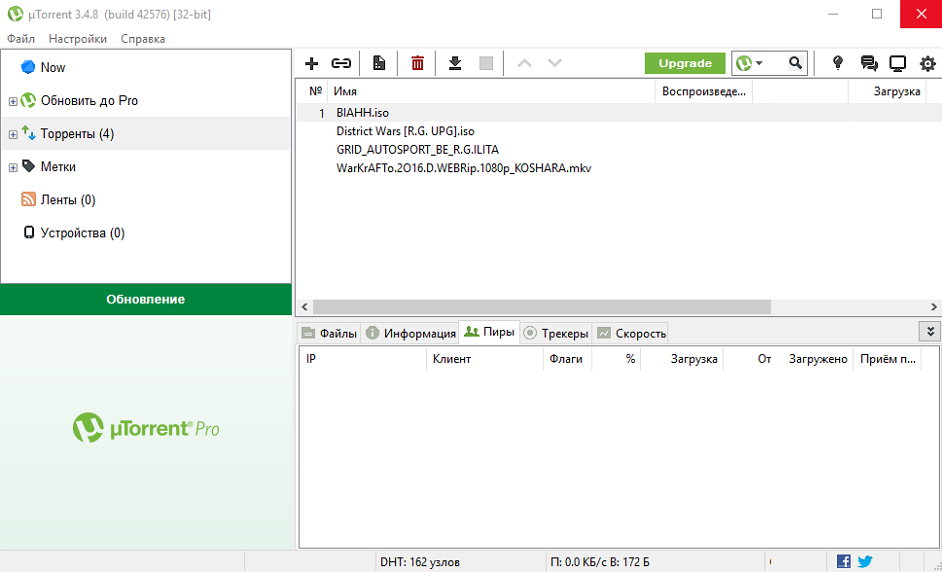Sort by the Имя column header
This screenshot has width=942, height=572.
pyautogui.click(x=345, y=91)
